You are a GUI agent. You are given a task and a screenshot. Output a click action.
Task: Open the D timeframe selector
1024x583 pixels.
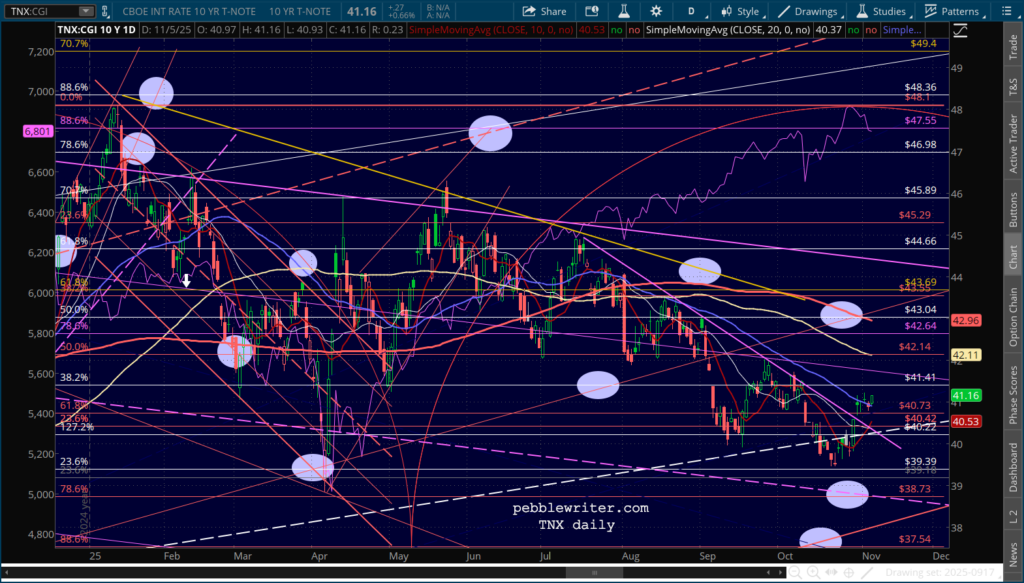tap(690, 12)
